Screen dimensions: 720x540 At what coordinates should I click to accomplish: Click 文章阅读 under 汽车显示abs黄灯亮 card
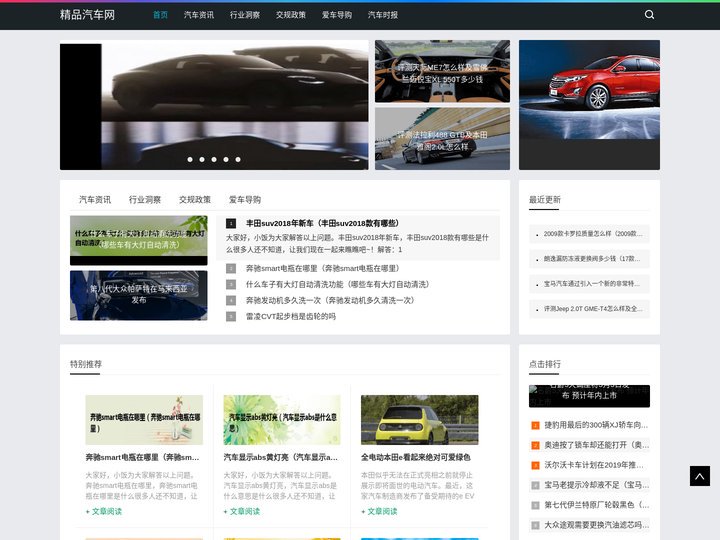click(242, 512)
